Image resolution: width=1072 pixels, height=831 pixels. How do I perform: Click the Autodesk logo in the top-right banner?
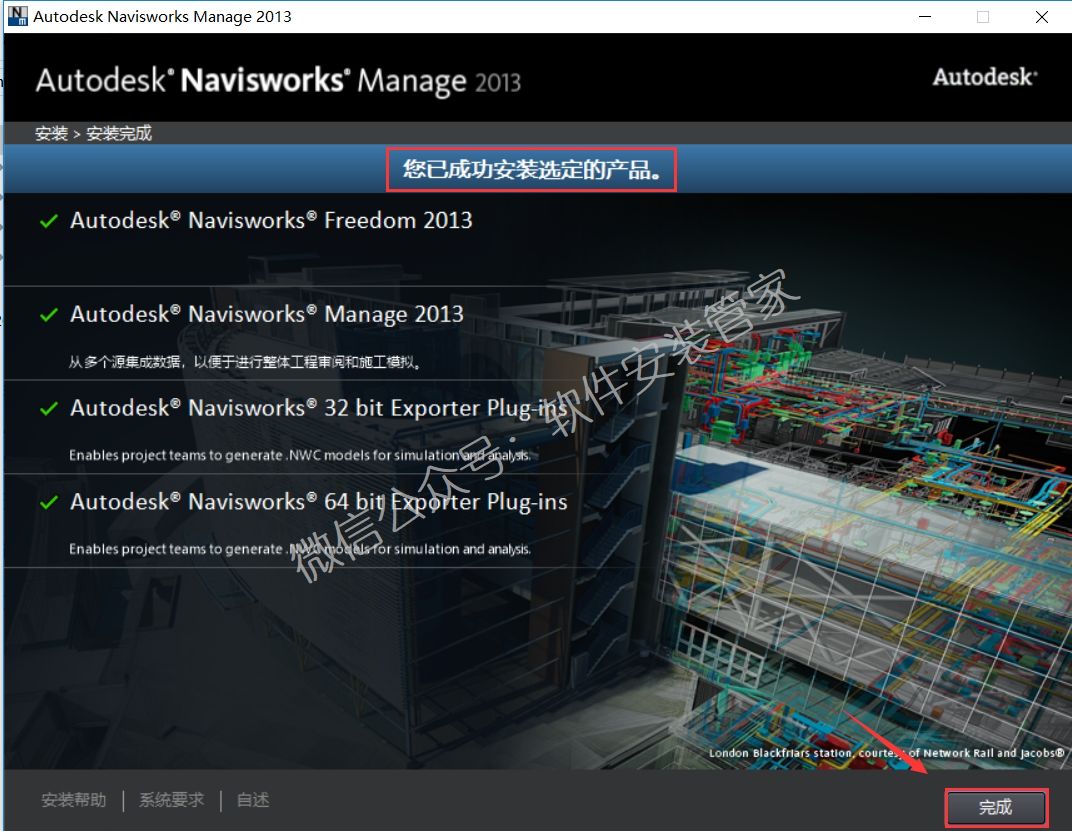[984, 78]
